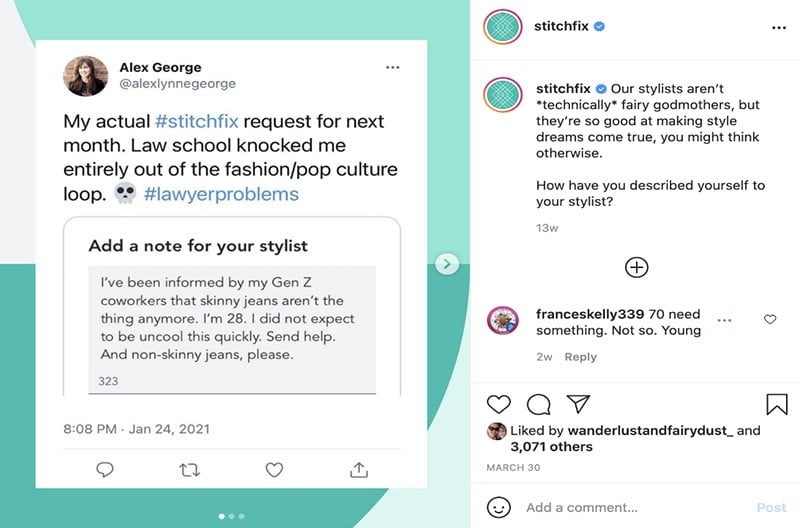Open post options three-dot menu
Screen dimensions: 800x528
pos(780,28)
